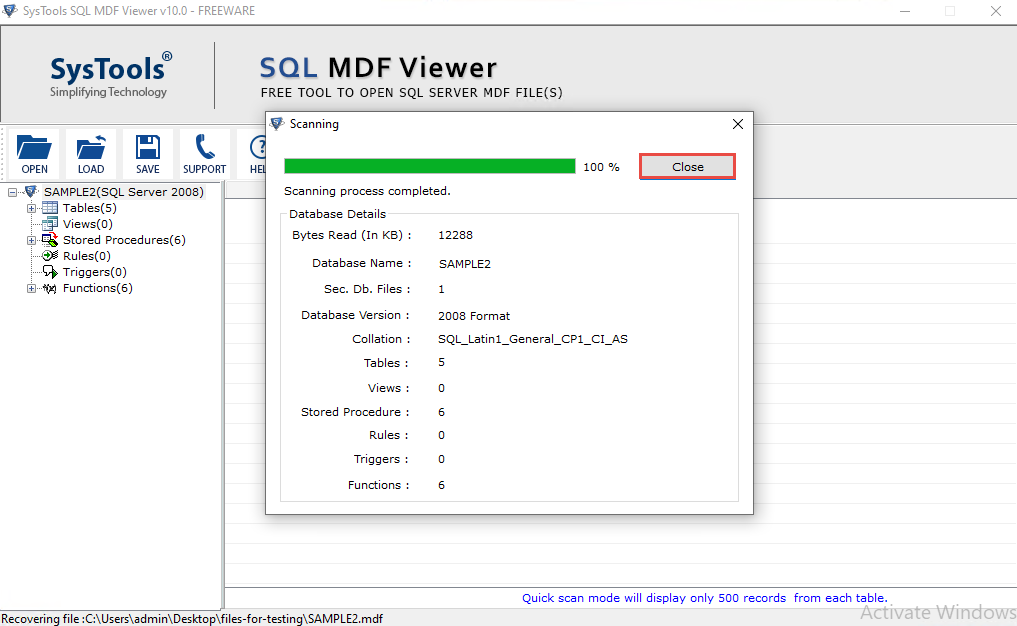Click the green scanning progress bar

(429, 167)
